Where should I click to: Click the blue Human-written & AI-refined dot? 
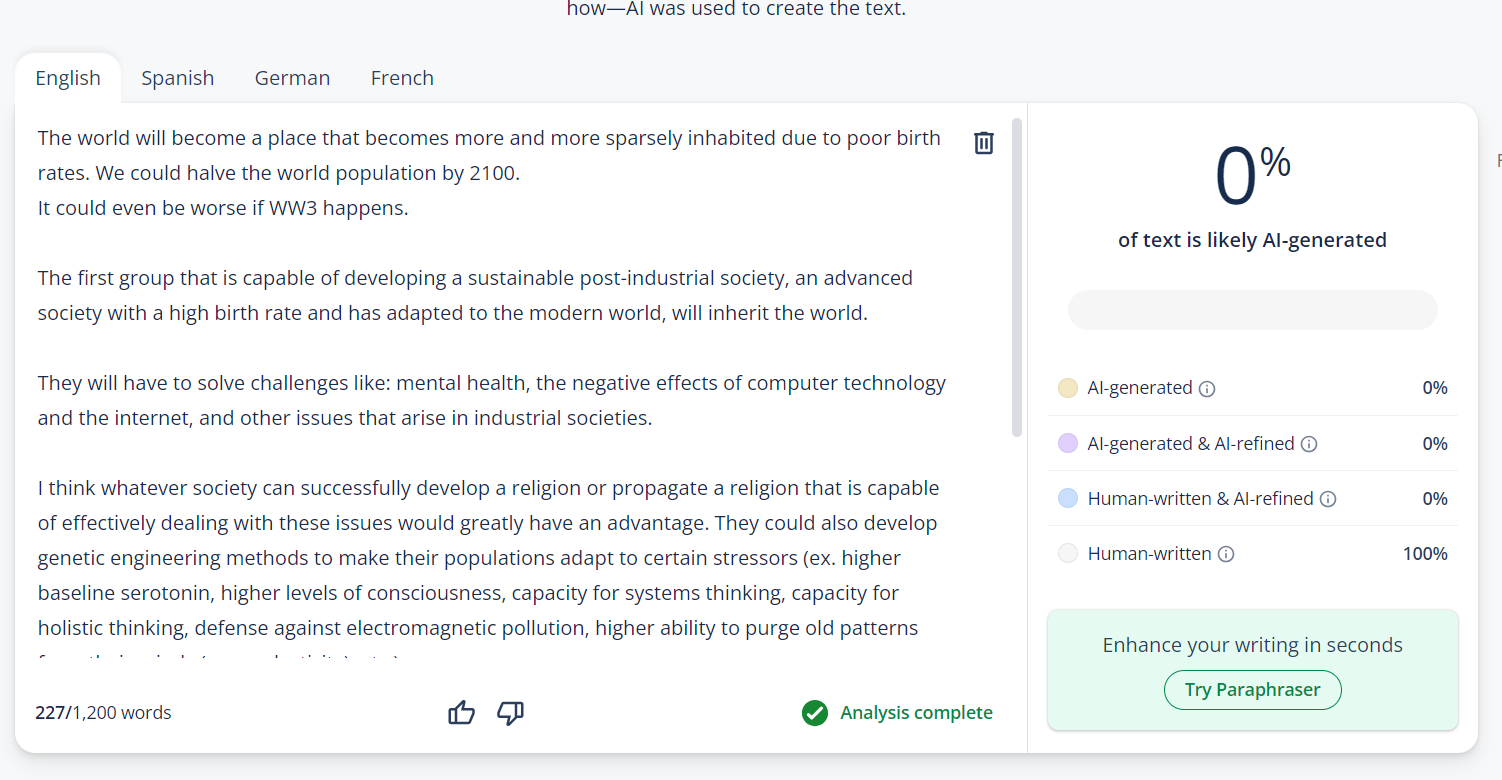point(1068,498)
